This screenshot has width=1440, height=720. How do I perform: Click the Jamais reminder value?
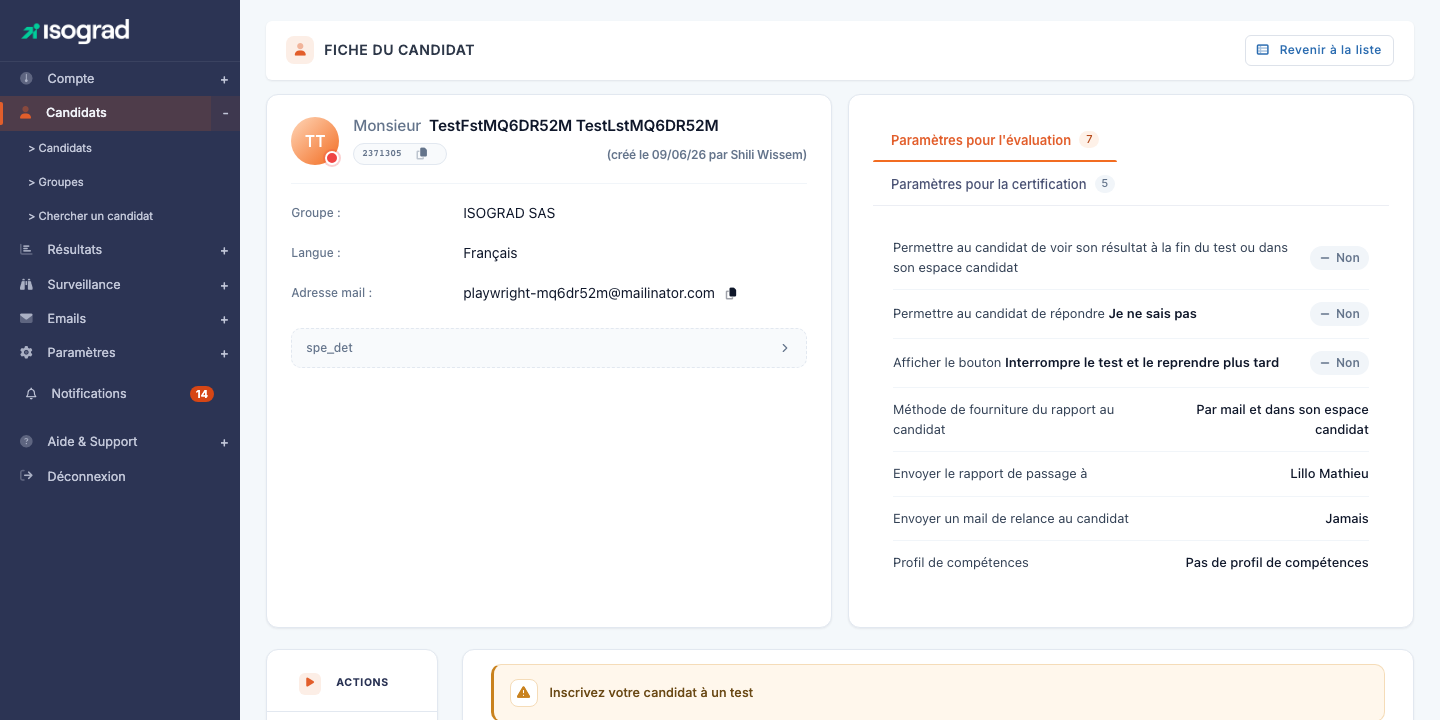1347,518
